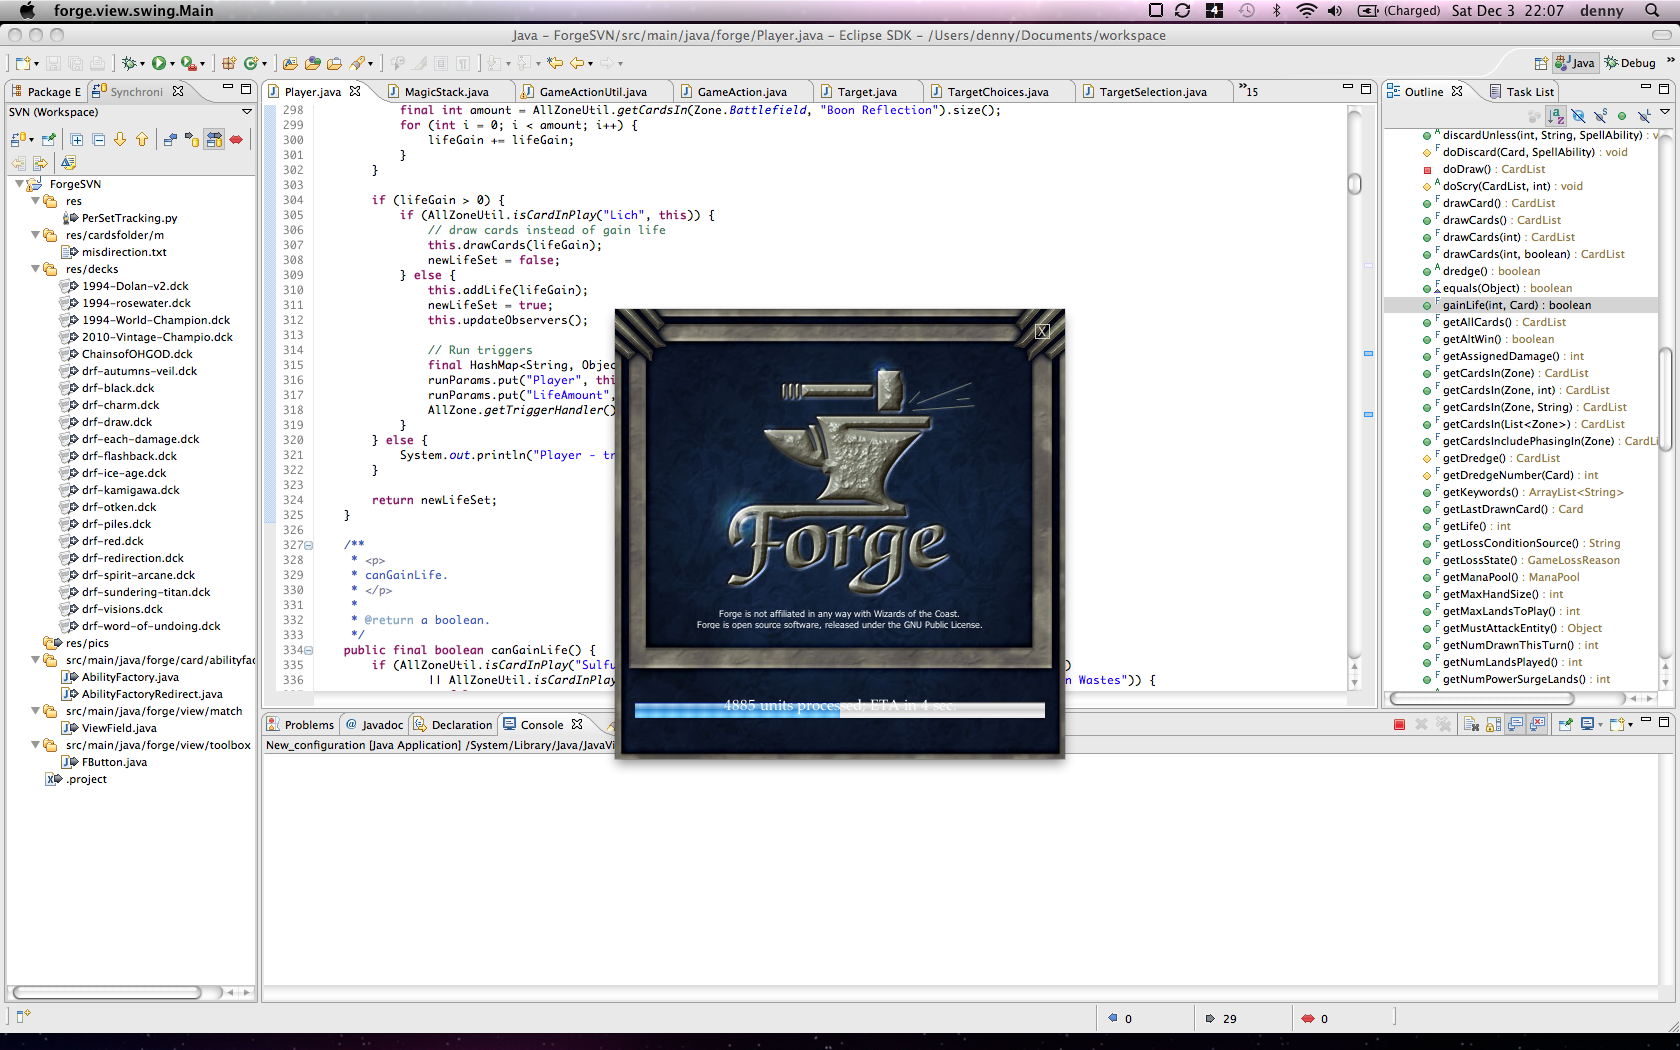Collapse the ForgeSVN project node
Image resolution: width=1680 pixels, height=1050 pixels.
[20, 184]
